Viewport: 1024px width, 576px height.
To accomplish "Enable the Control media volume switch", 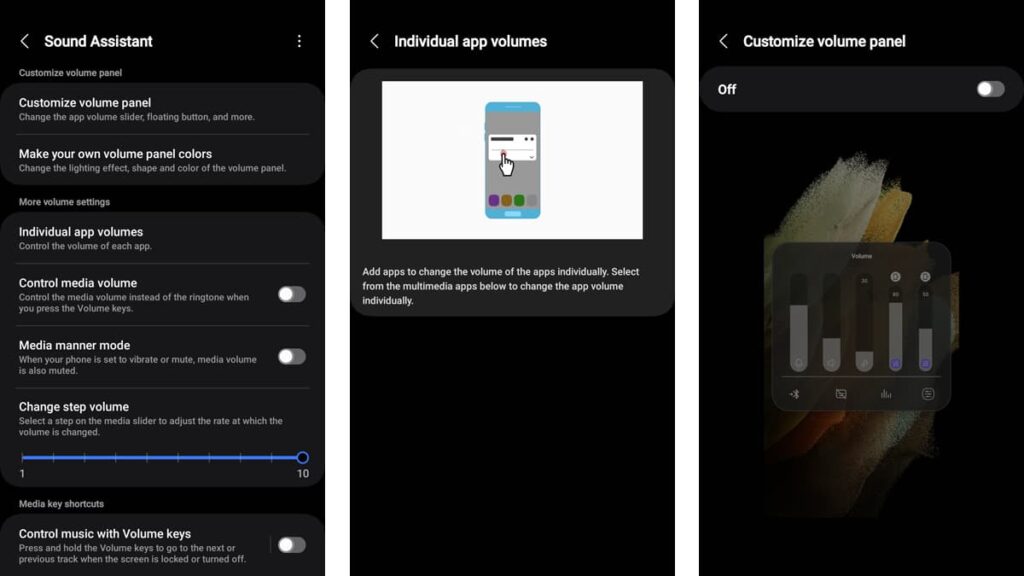I will [291, 294].
